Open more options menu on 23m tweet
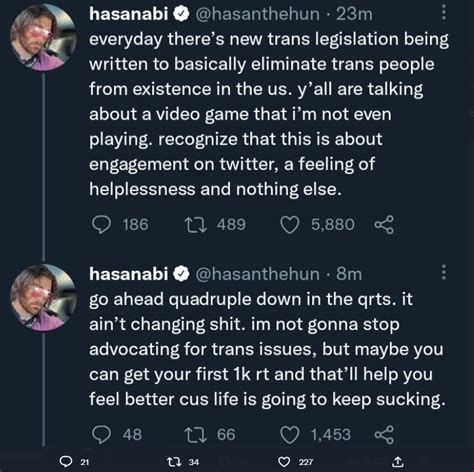 pyautogui.click(x=444, y=13)
